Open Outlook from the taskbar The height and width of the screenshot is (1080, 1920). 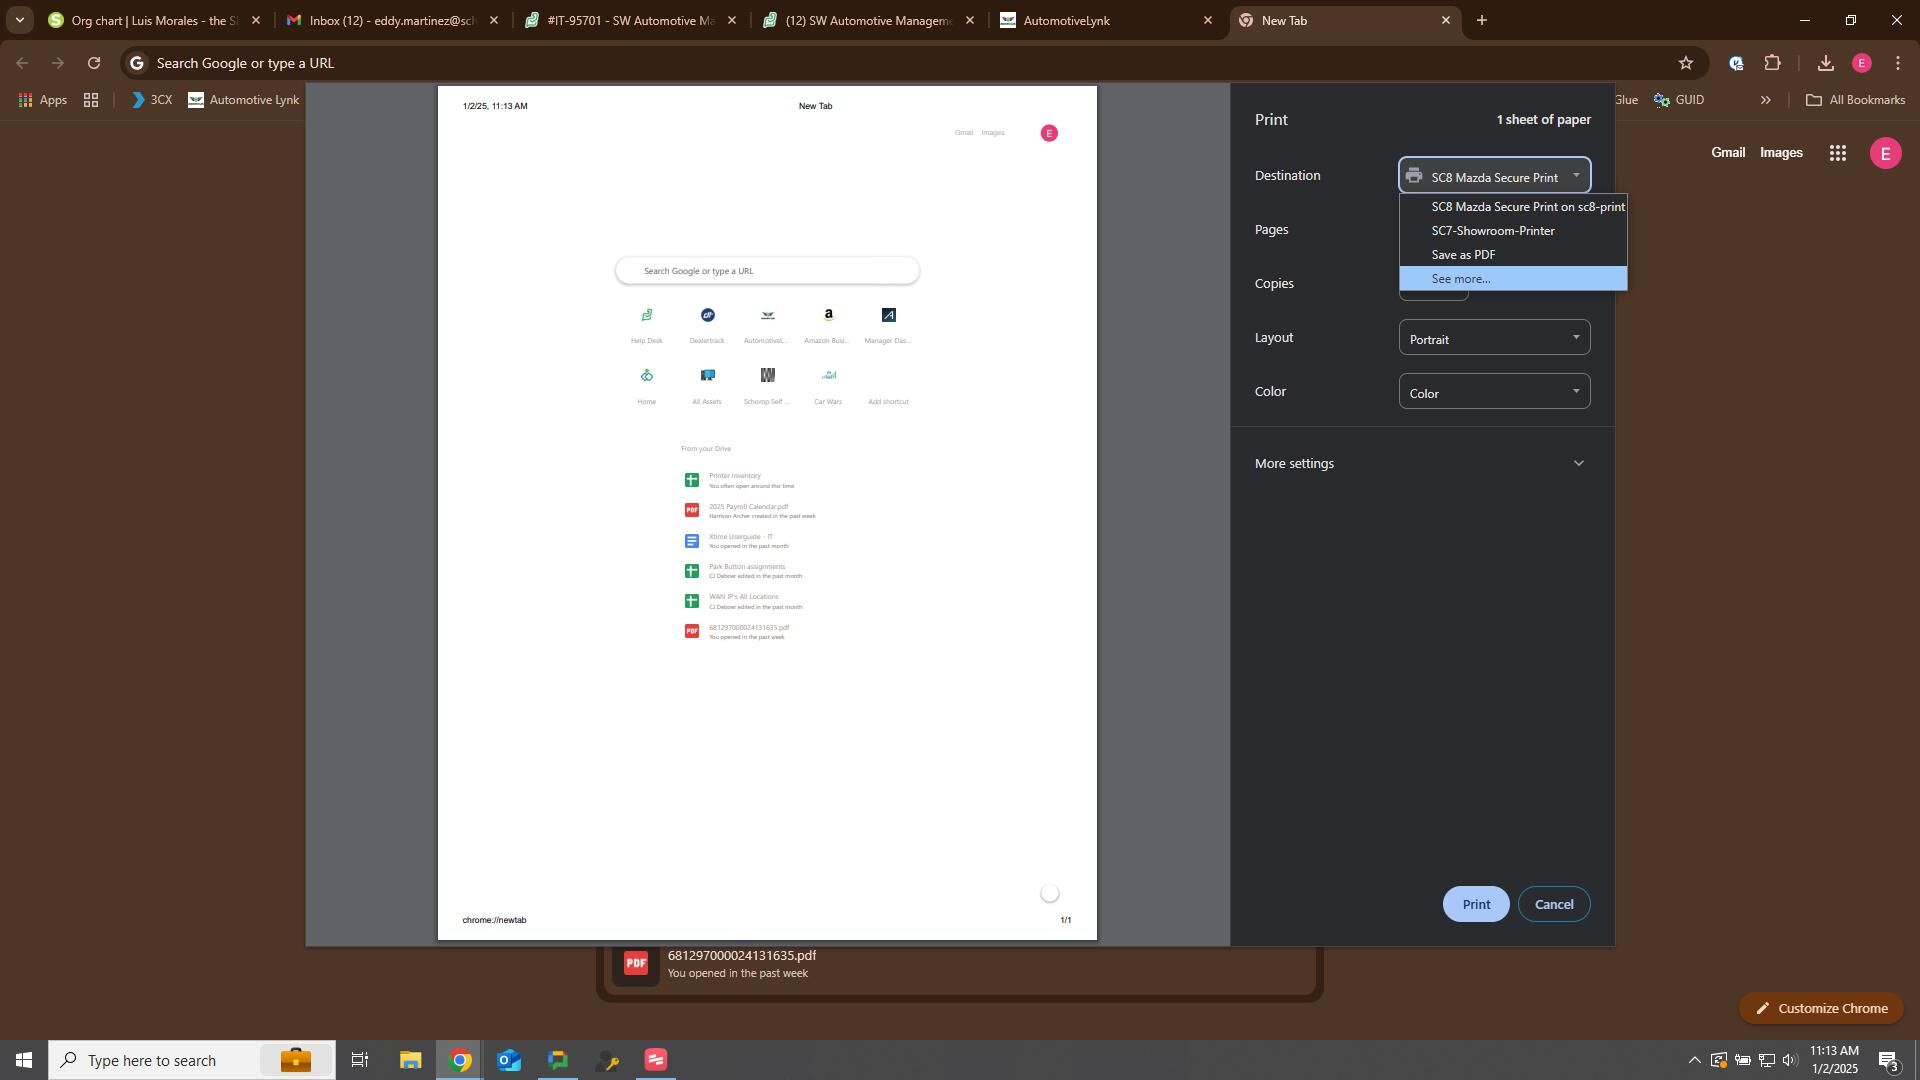(x=509, y=1060)
